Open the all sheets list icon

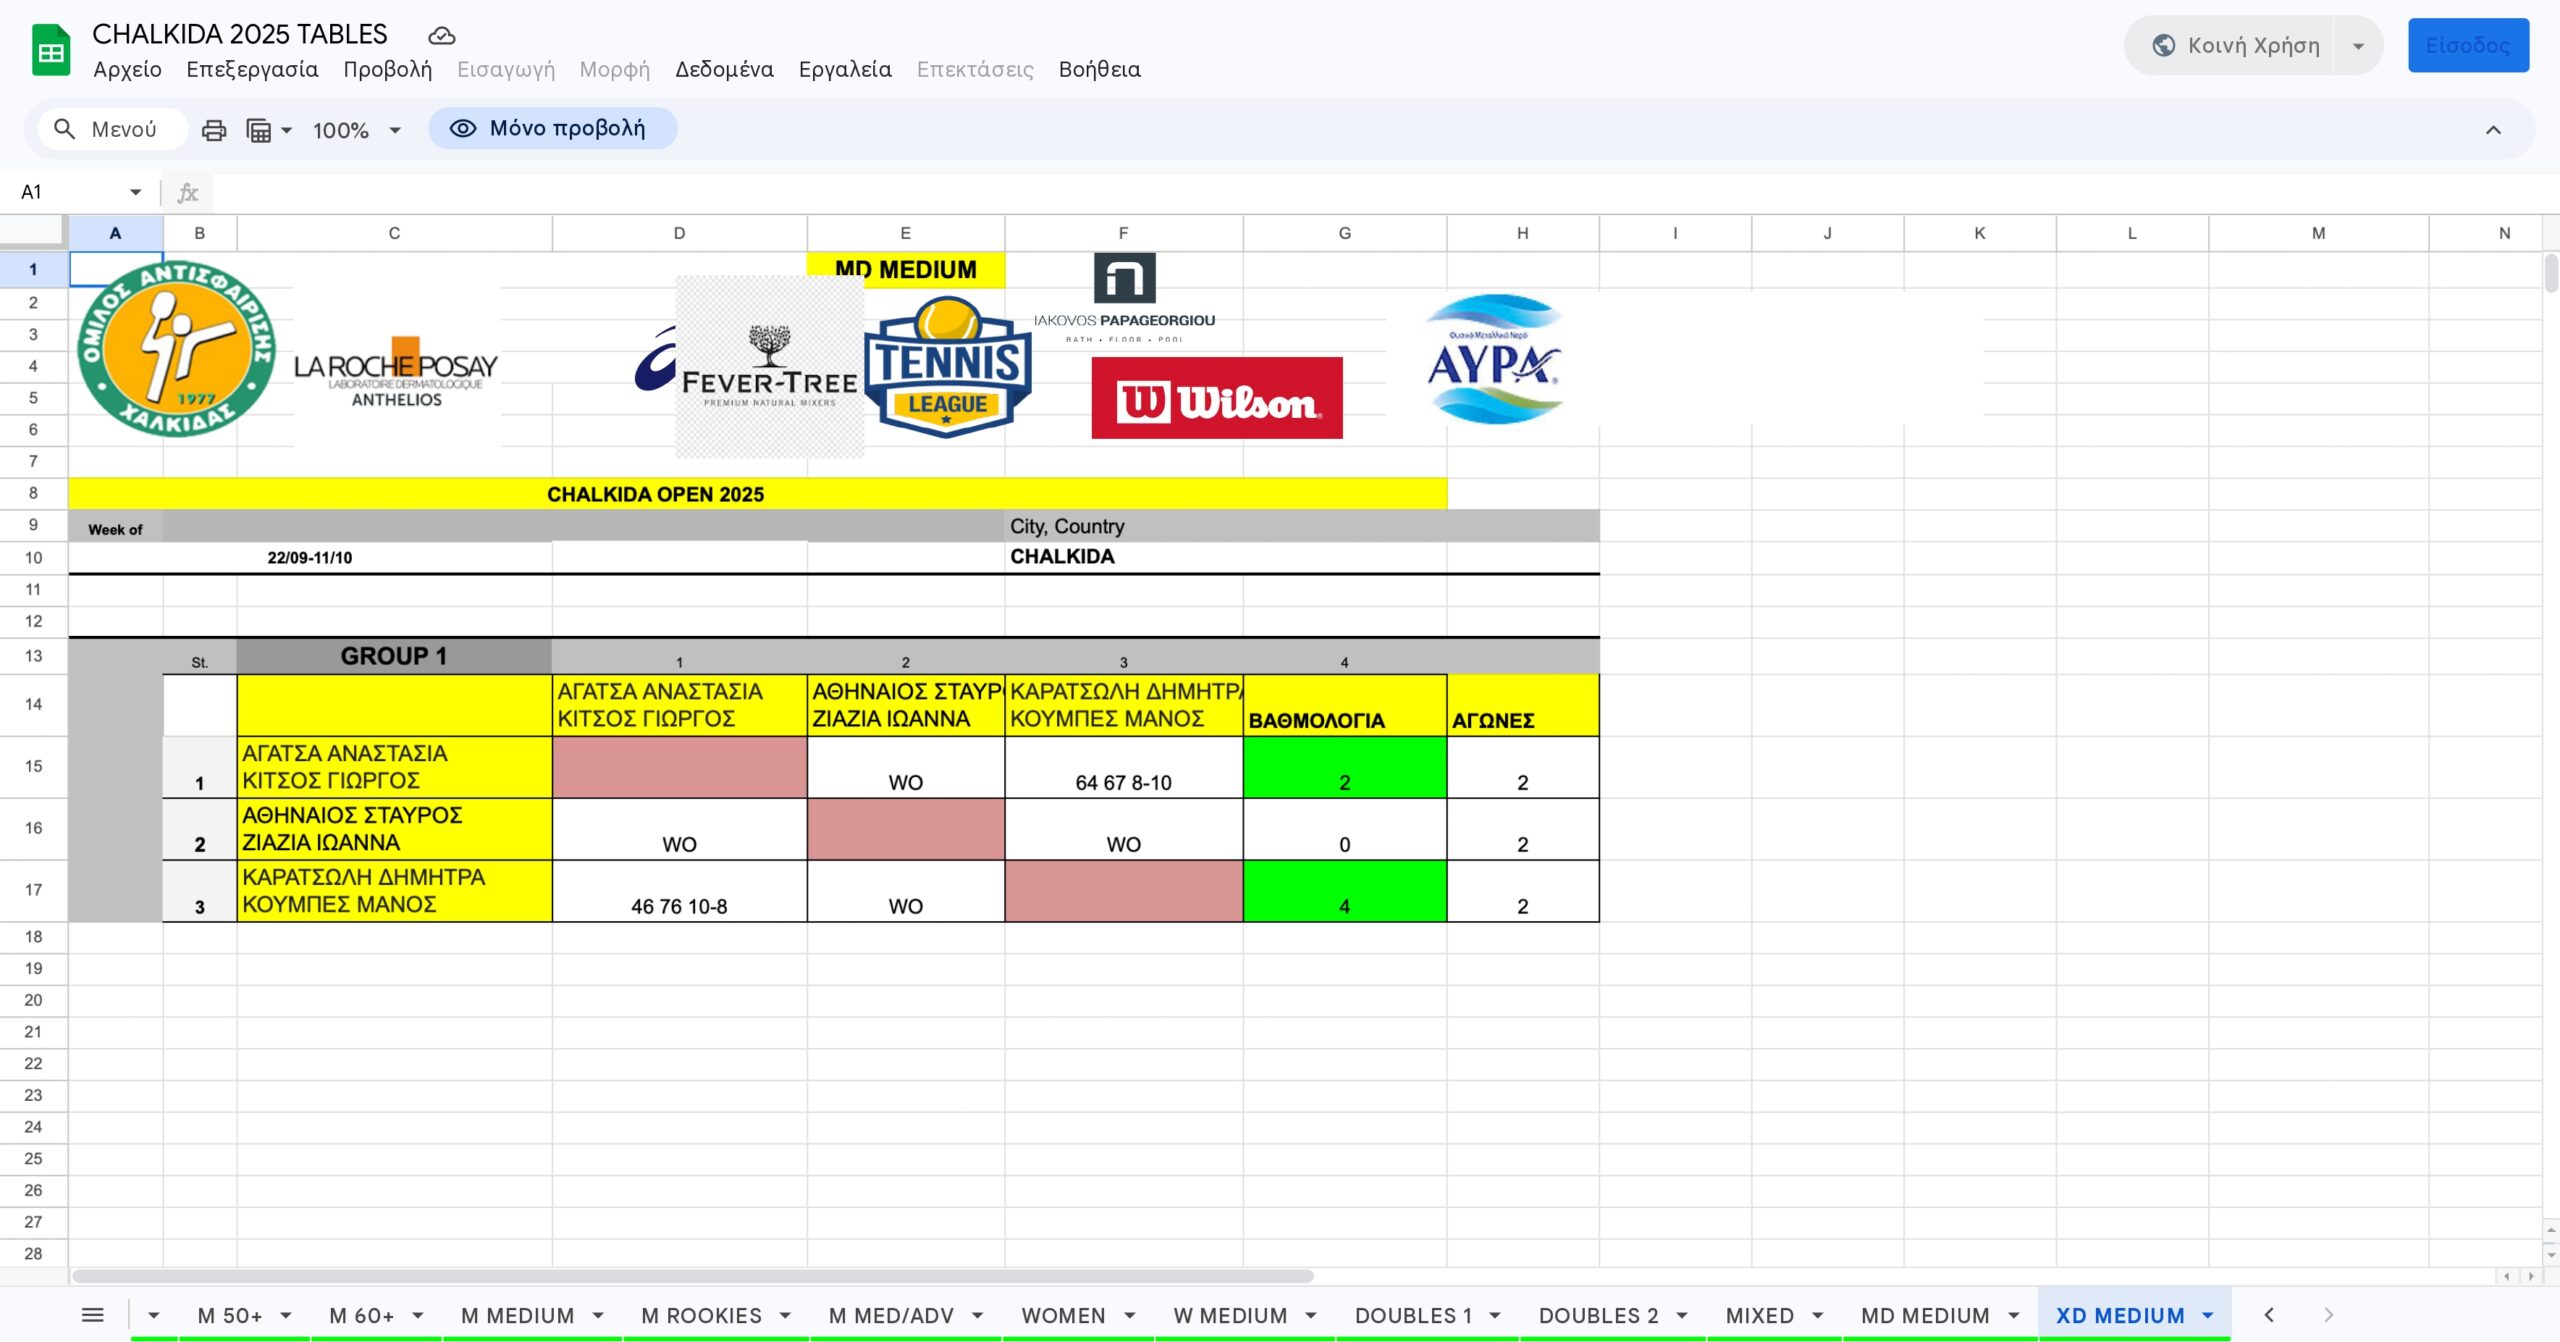tap(92, 1315)
